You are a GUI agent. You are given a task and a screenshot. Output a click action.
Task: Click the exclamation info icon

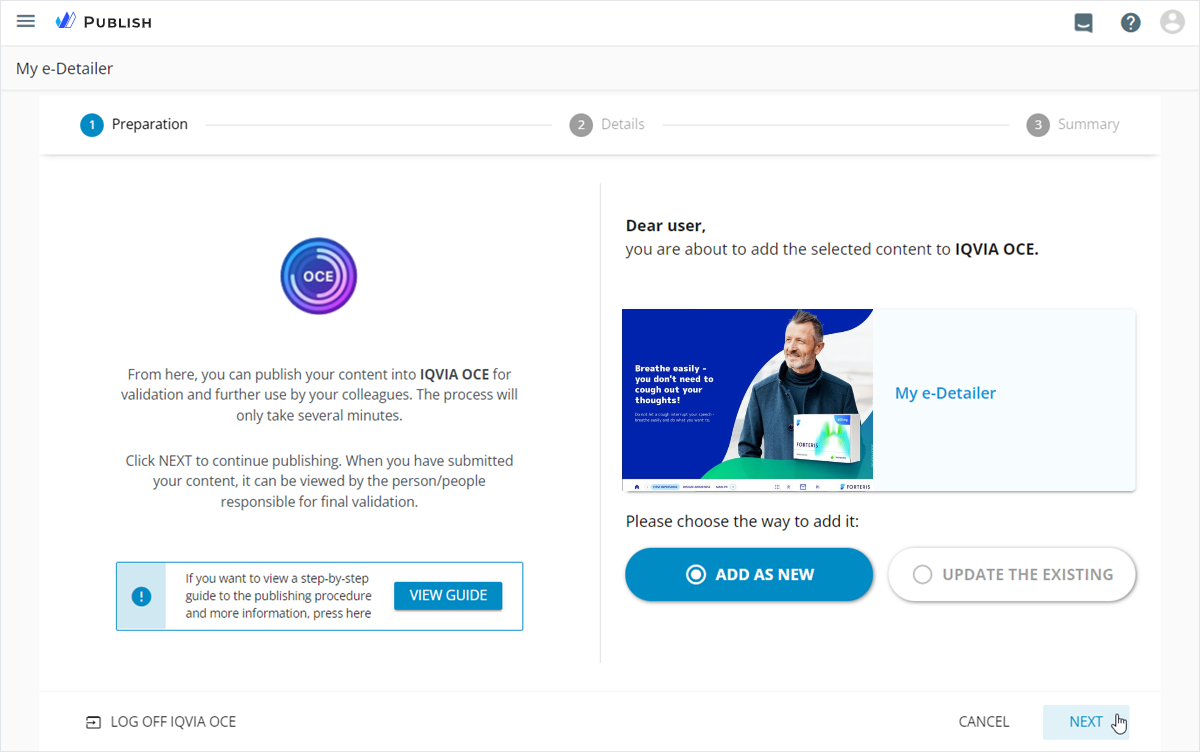(x=141, y=596)
